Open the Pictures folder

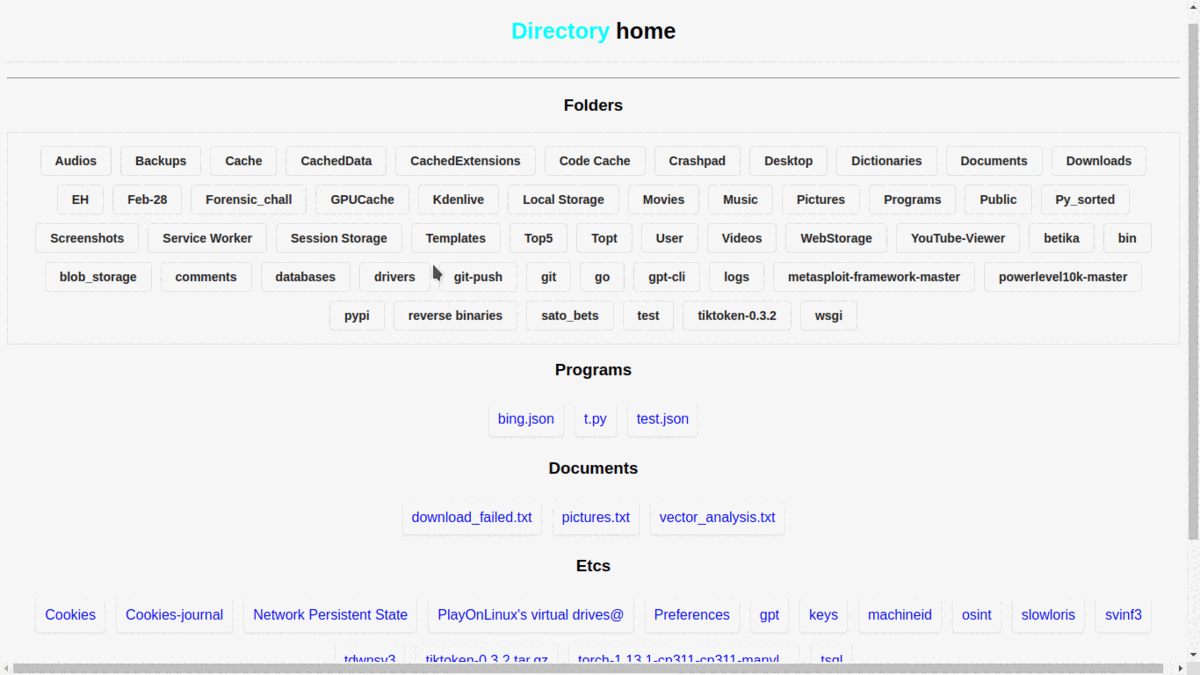point(821,200)
